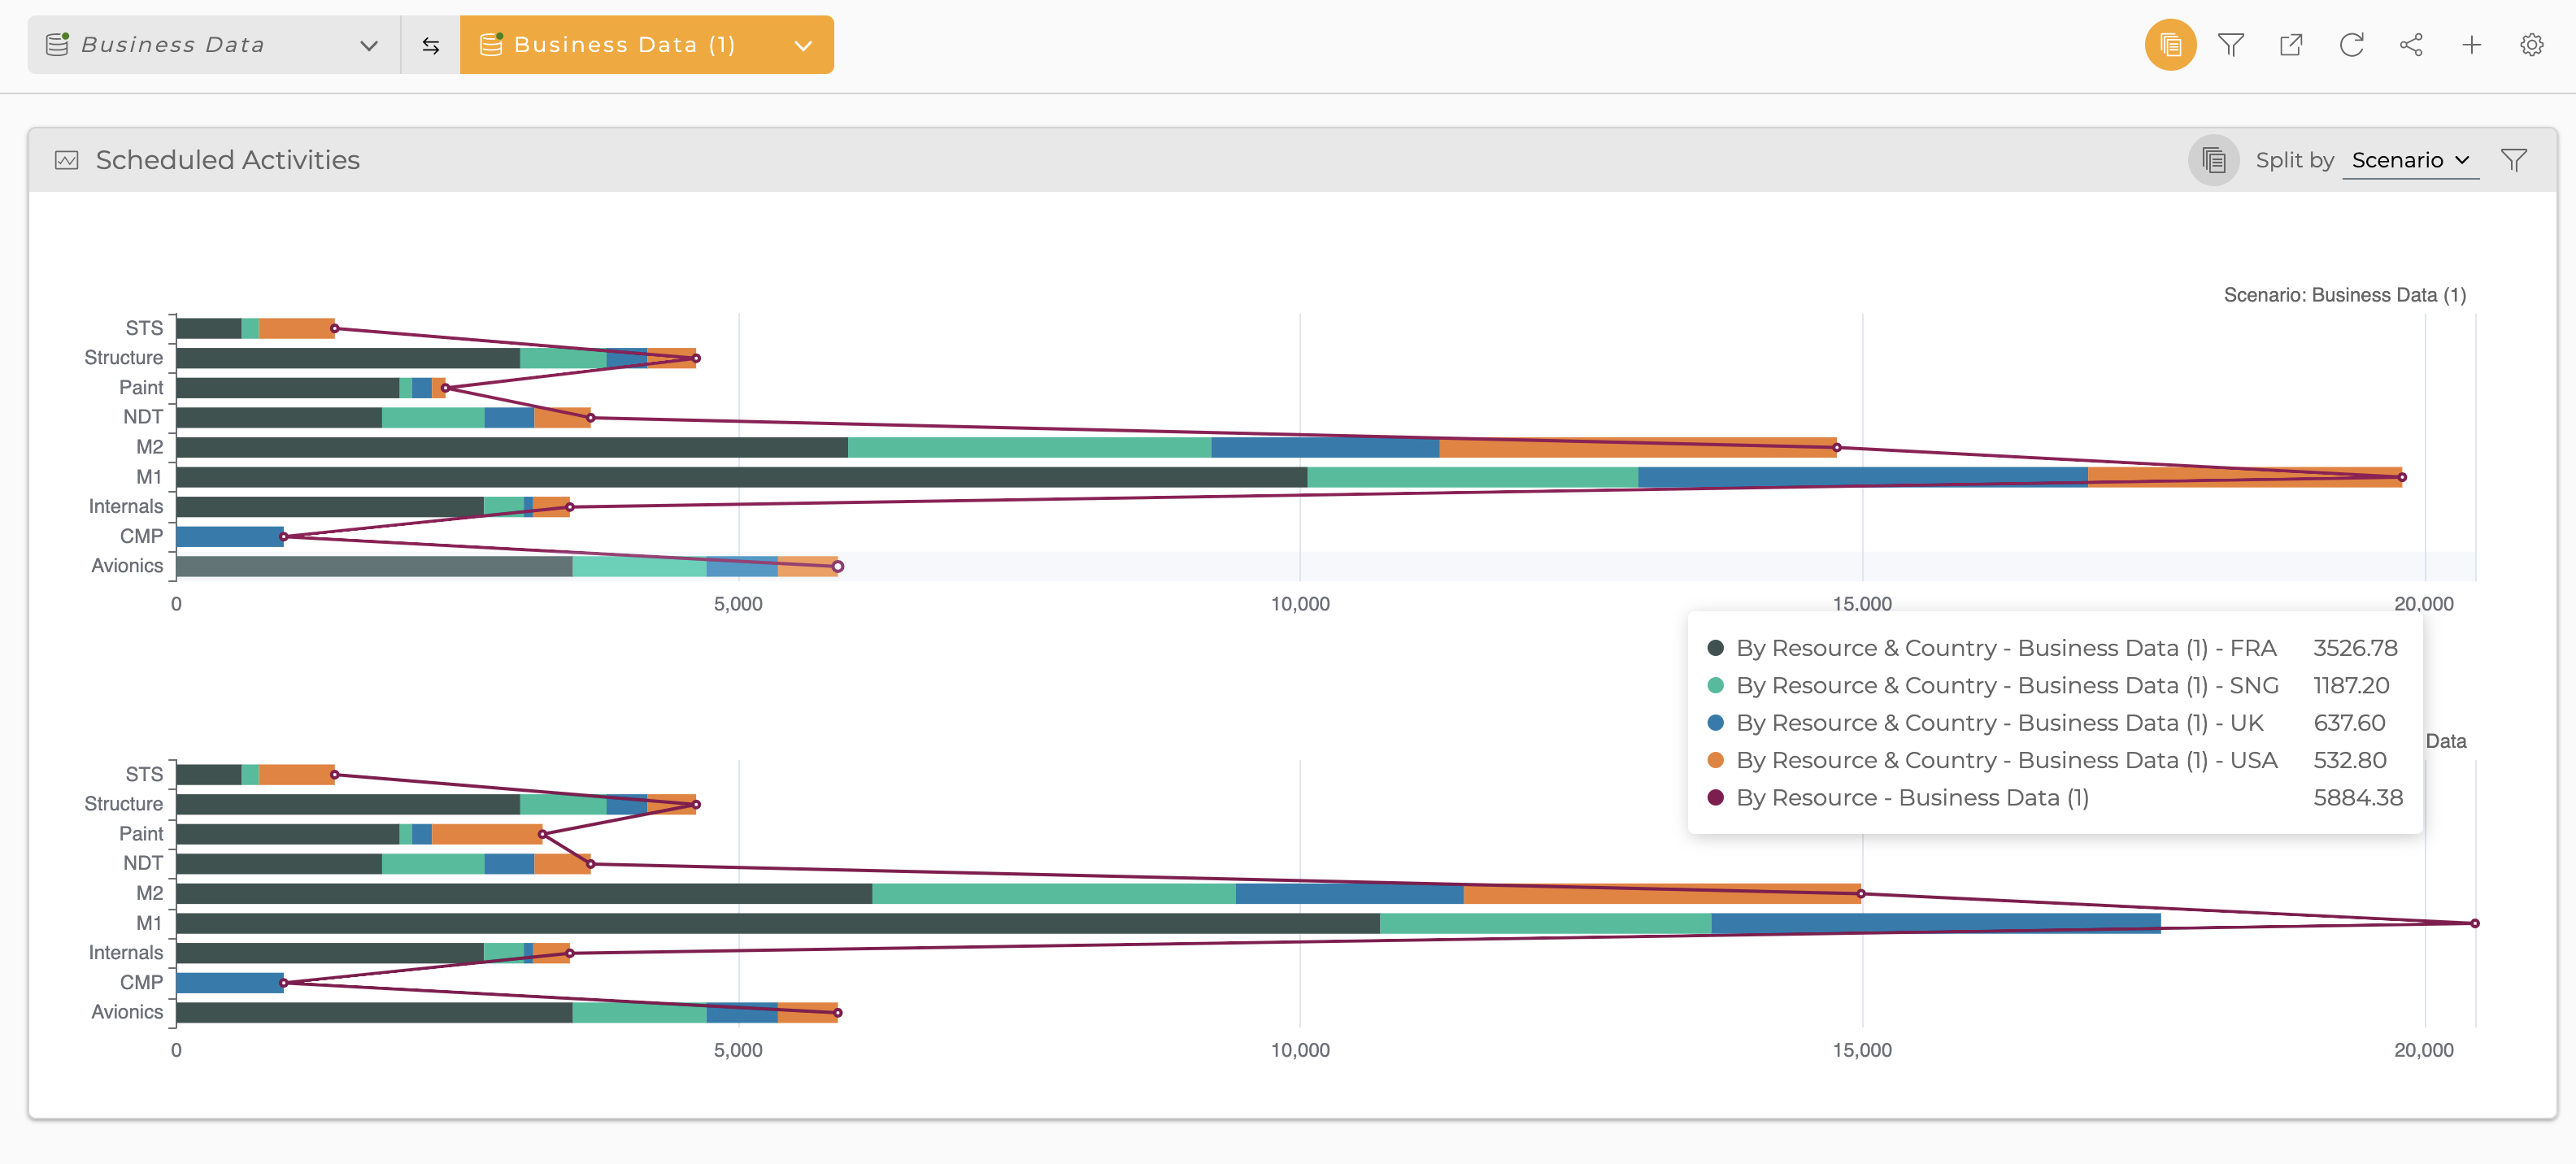Click the orange scenario comparison icon in top toolbar
This screenshot has height=1164, width=2576.
pos(2169,45)
